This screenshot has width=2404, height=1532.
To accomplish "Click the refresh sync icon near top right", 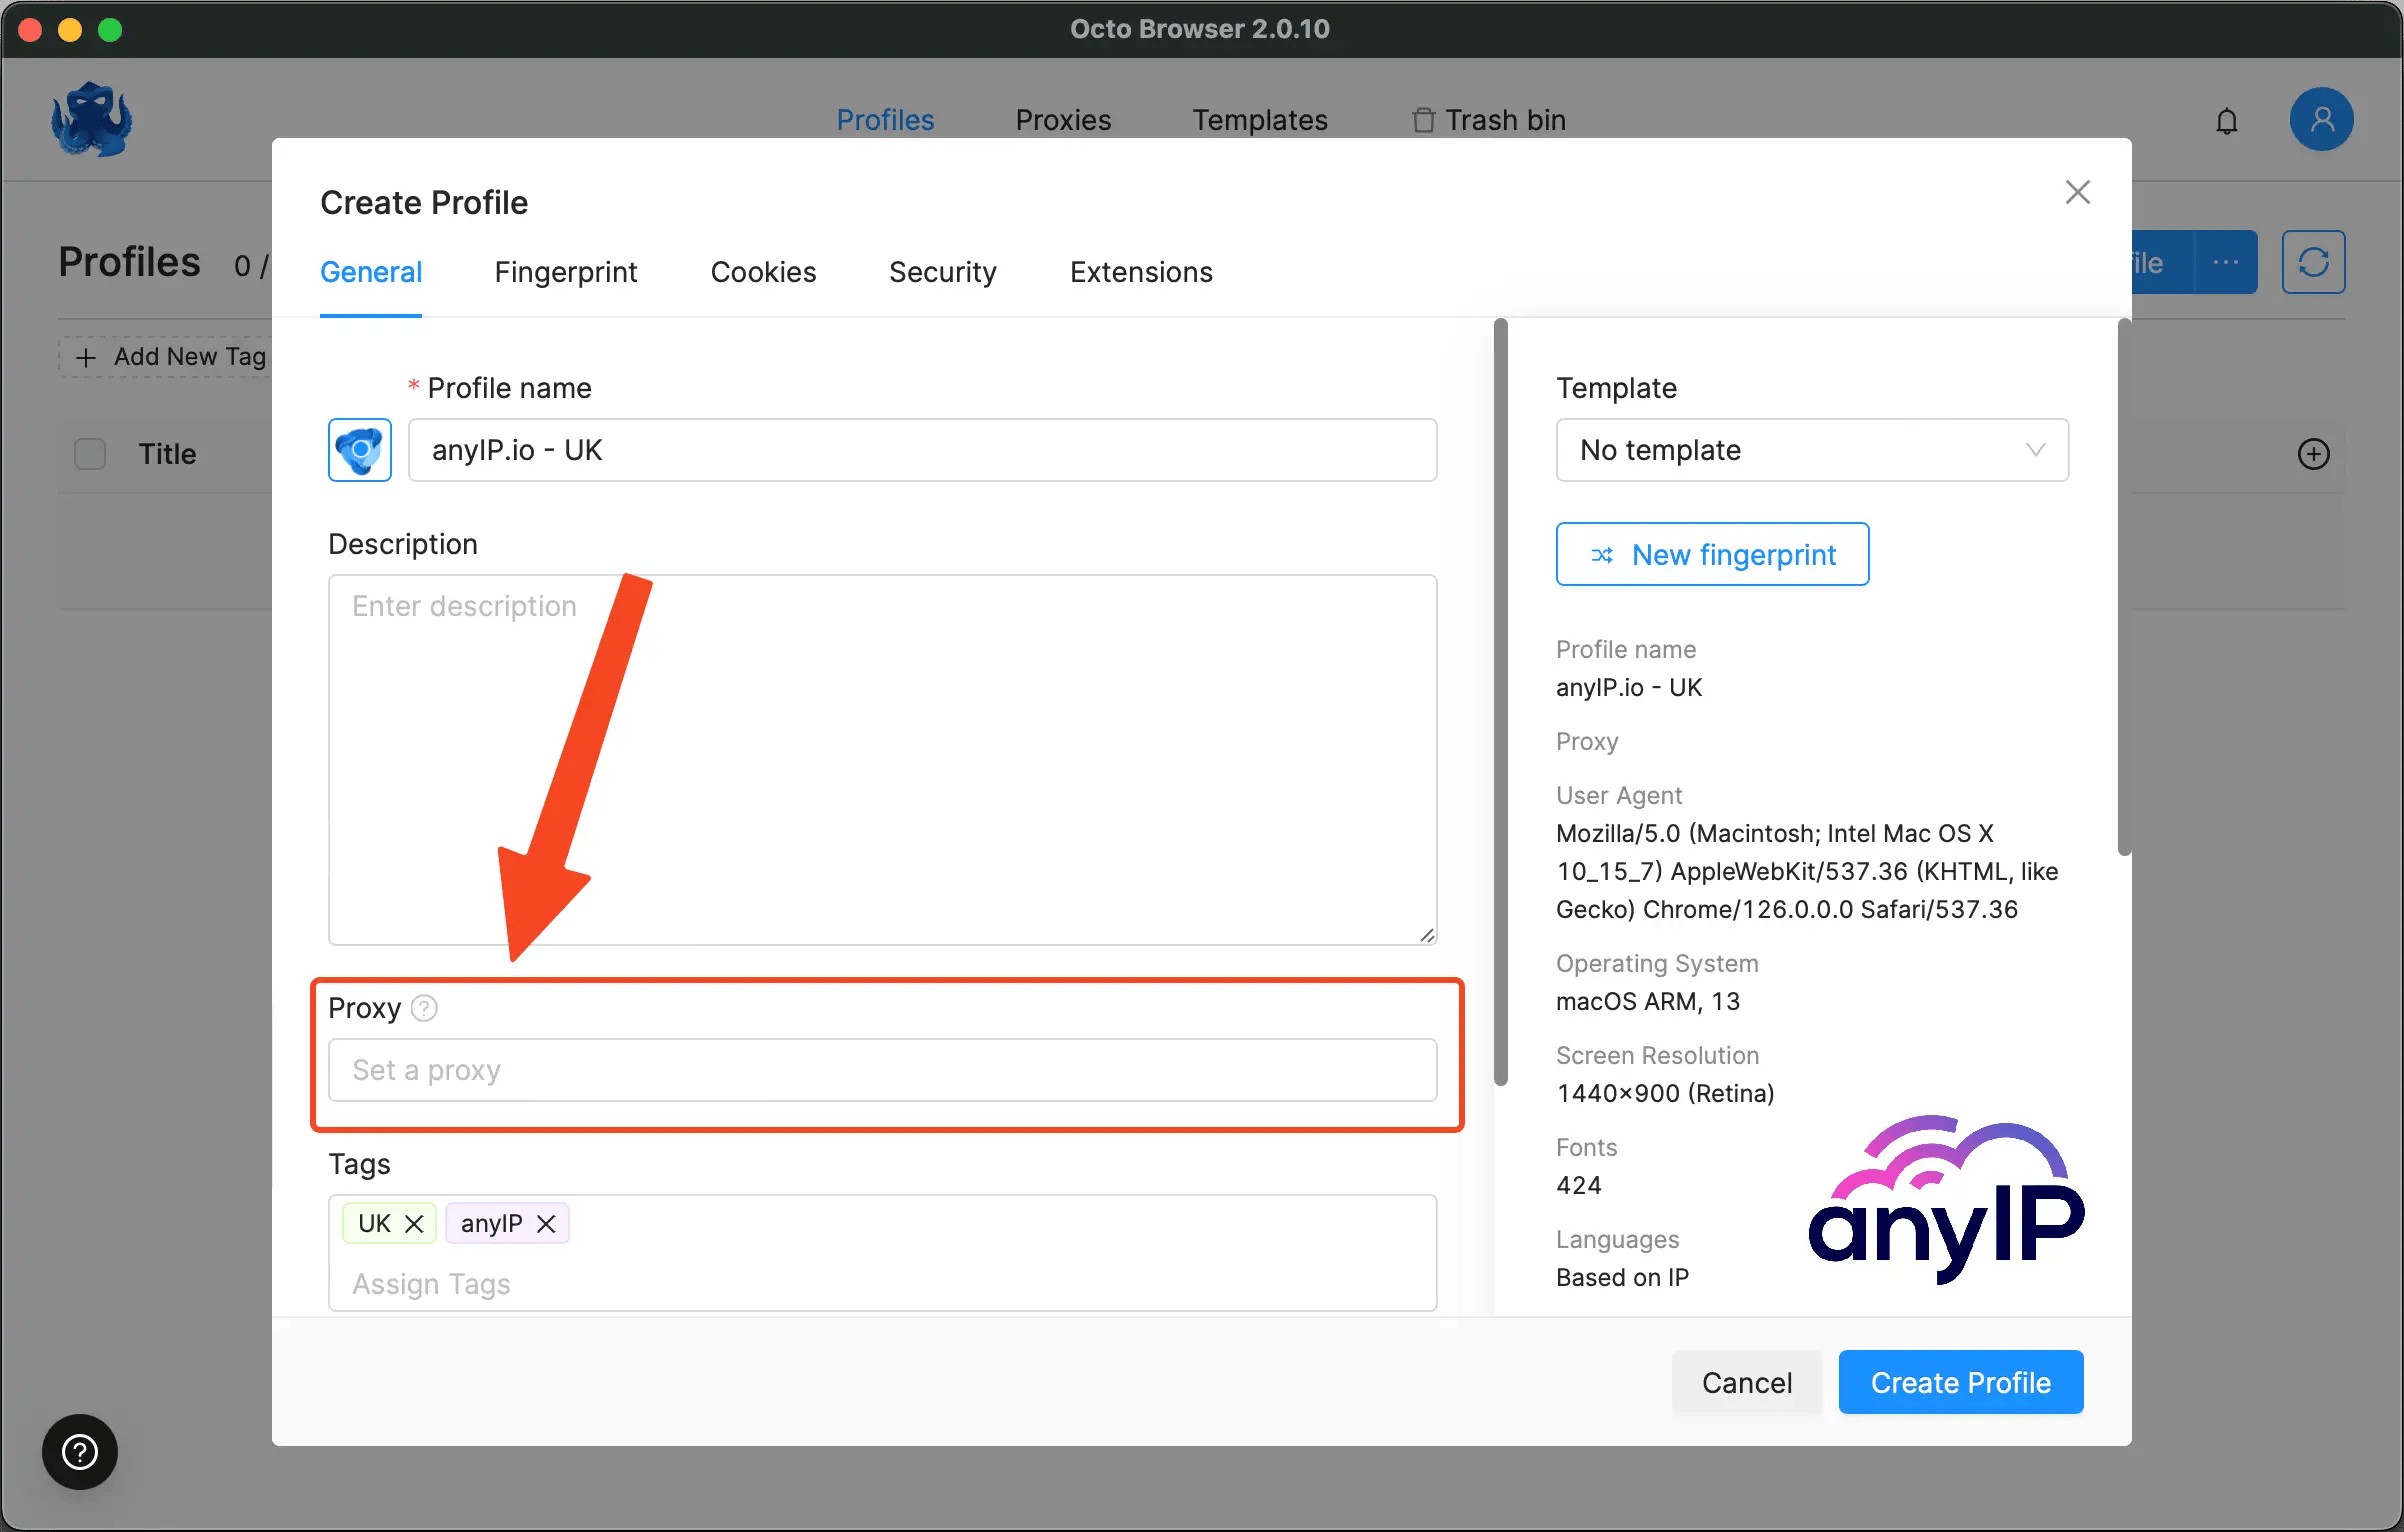I will coord(2313,261).
